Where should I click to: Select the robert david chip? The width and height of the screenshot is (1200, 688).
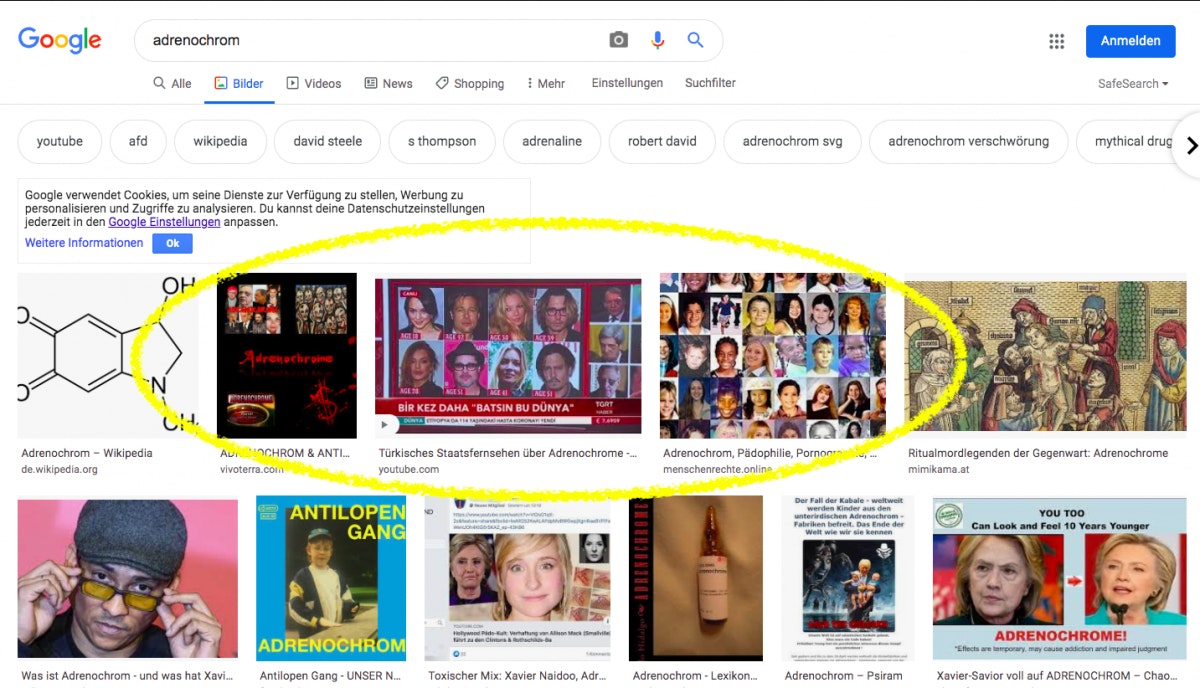click(x=662, y=141)
